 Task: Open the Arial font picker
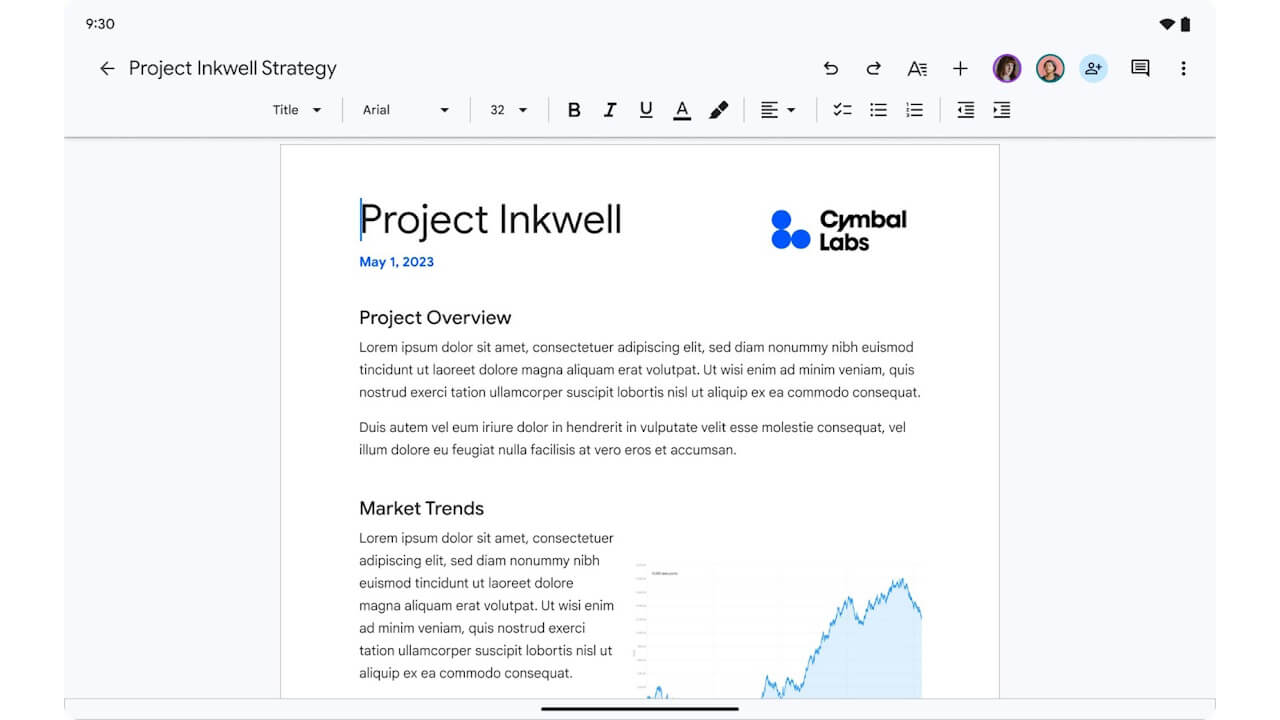point(405,110)
